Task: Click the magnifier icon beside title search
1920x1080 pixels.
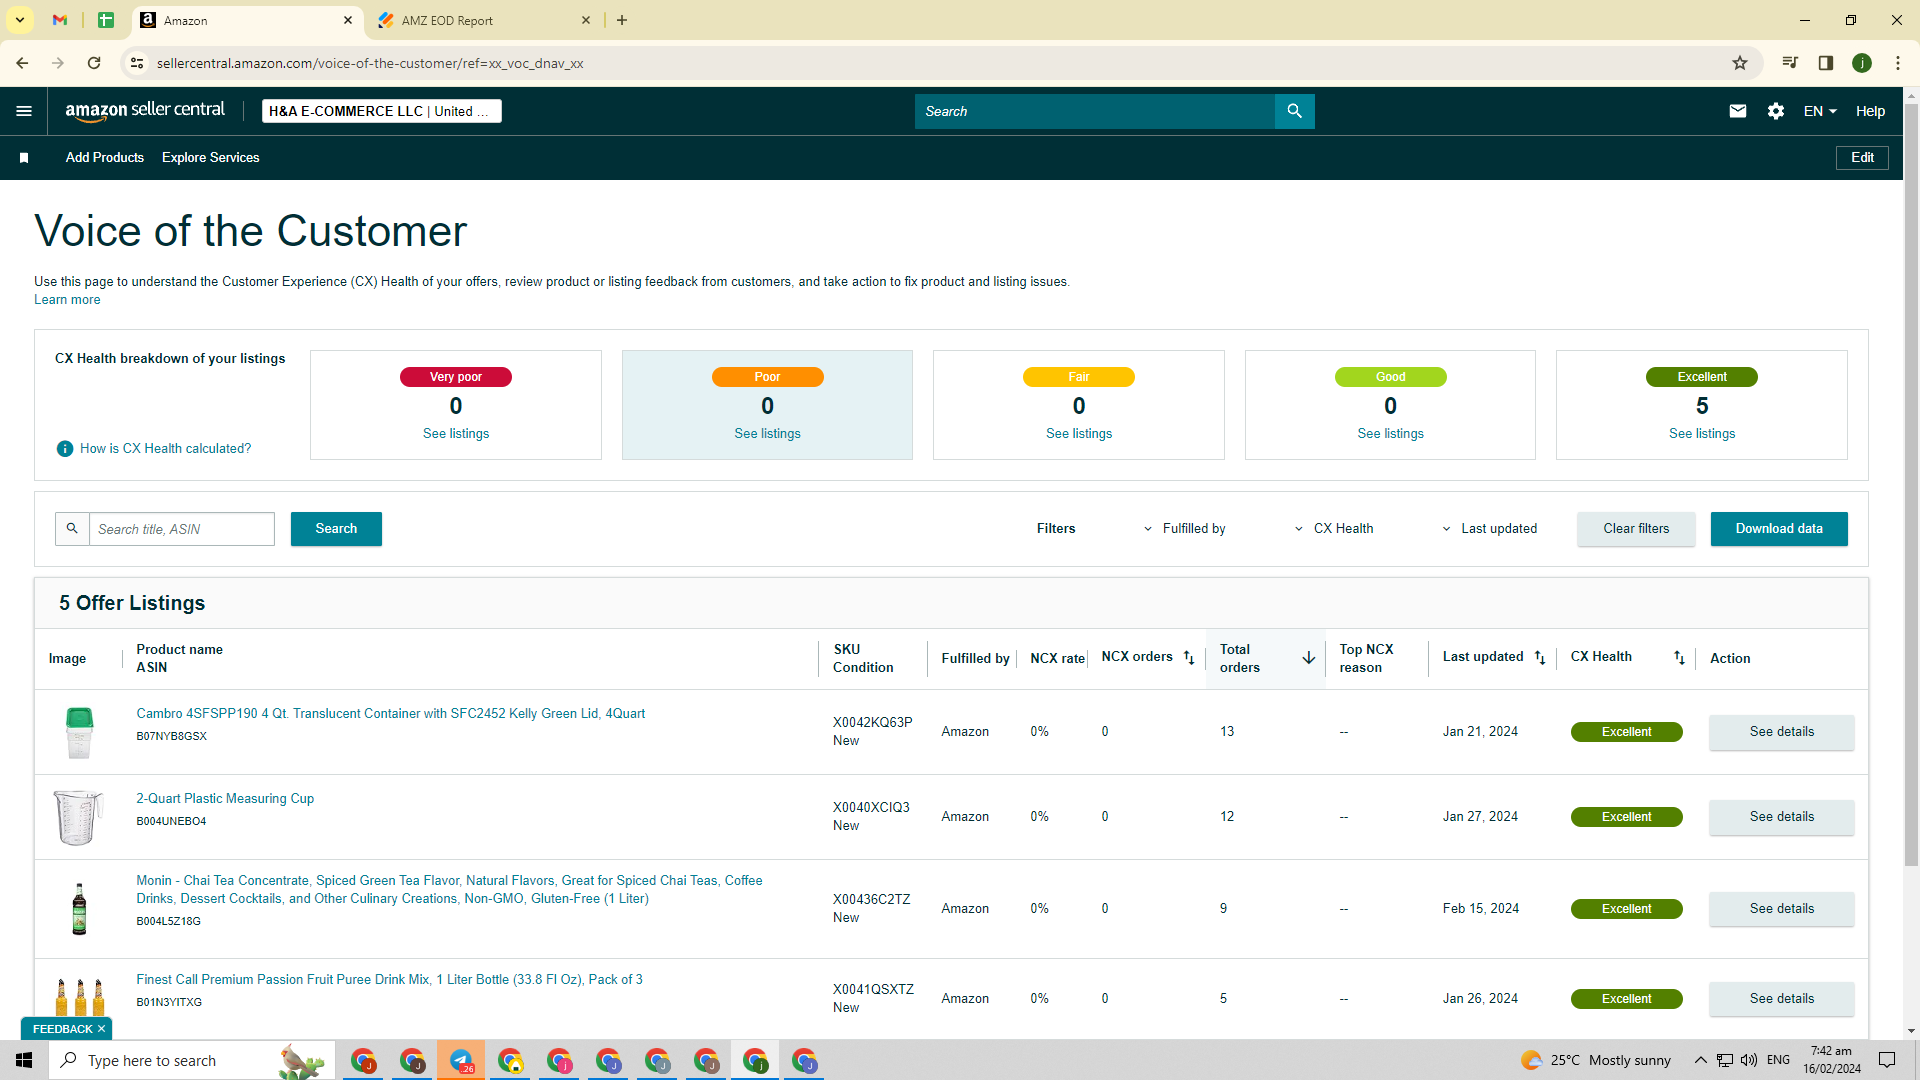Action: [x=72, y=529]
